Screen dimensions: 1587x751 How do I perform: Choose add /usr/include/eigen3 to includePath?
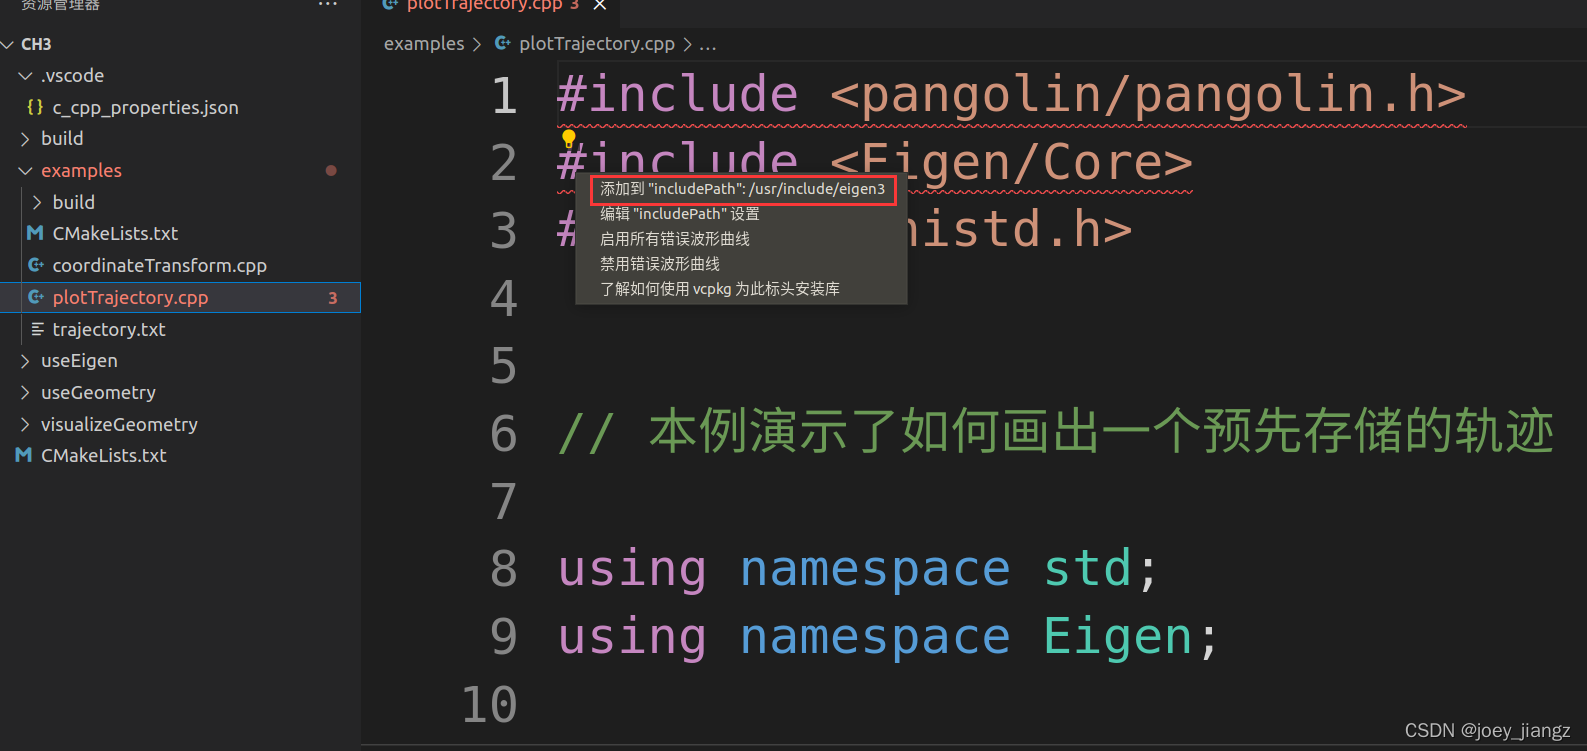(x=742, y=189)
